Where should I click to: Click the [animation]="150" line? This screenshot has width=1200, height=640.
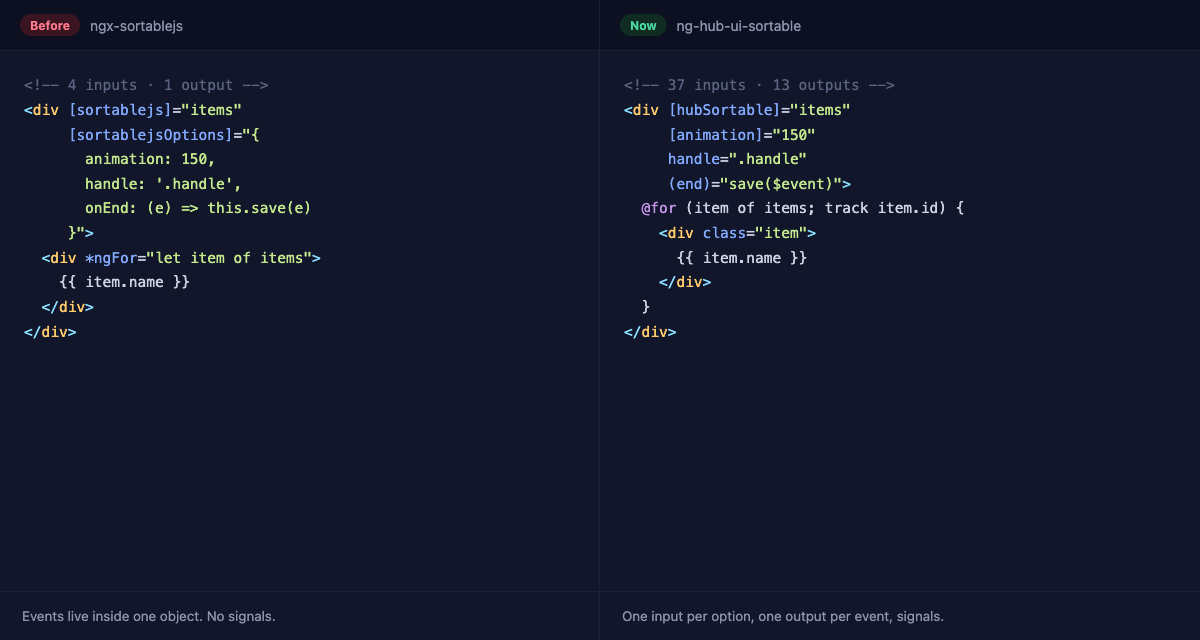click(742, 134)
